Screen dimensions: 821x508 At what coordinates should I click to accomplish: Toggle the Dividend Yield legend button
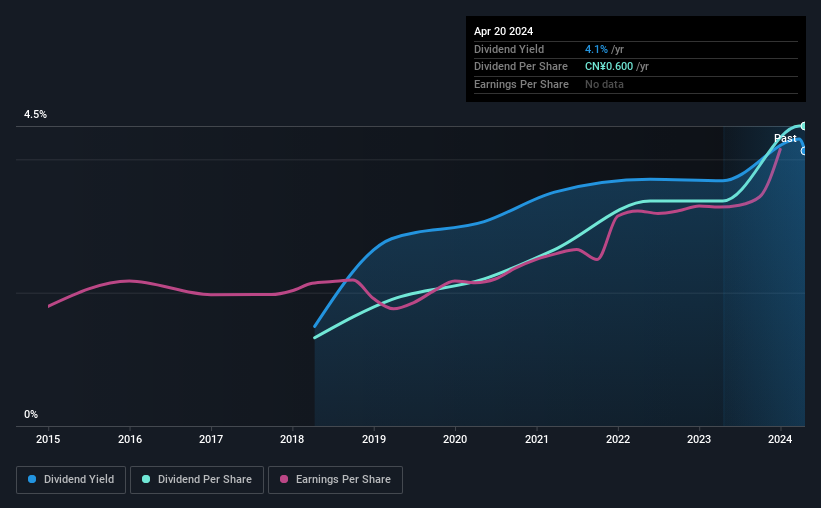coord(71,480)
